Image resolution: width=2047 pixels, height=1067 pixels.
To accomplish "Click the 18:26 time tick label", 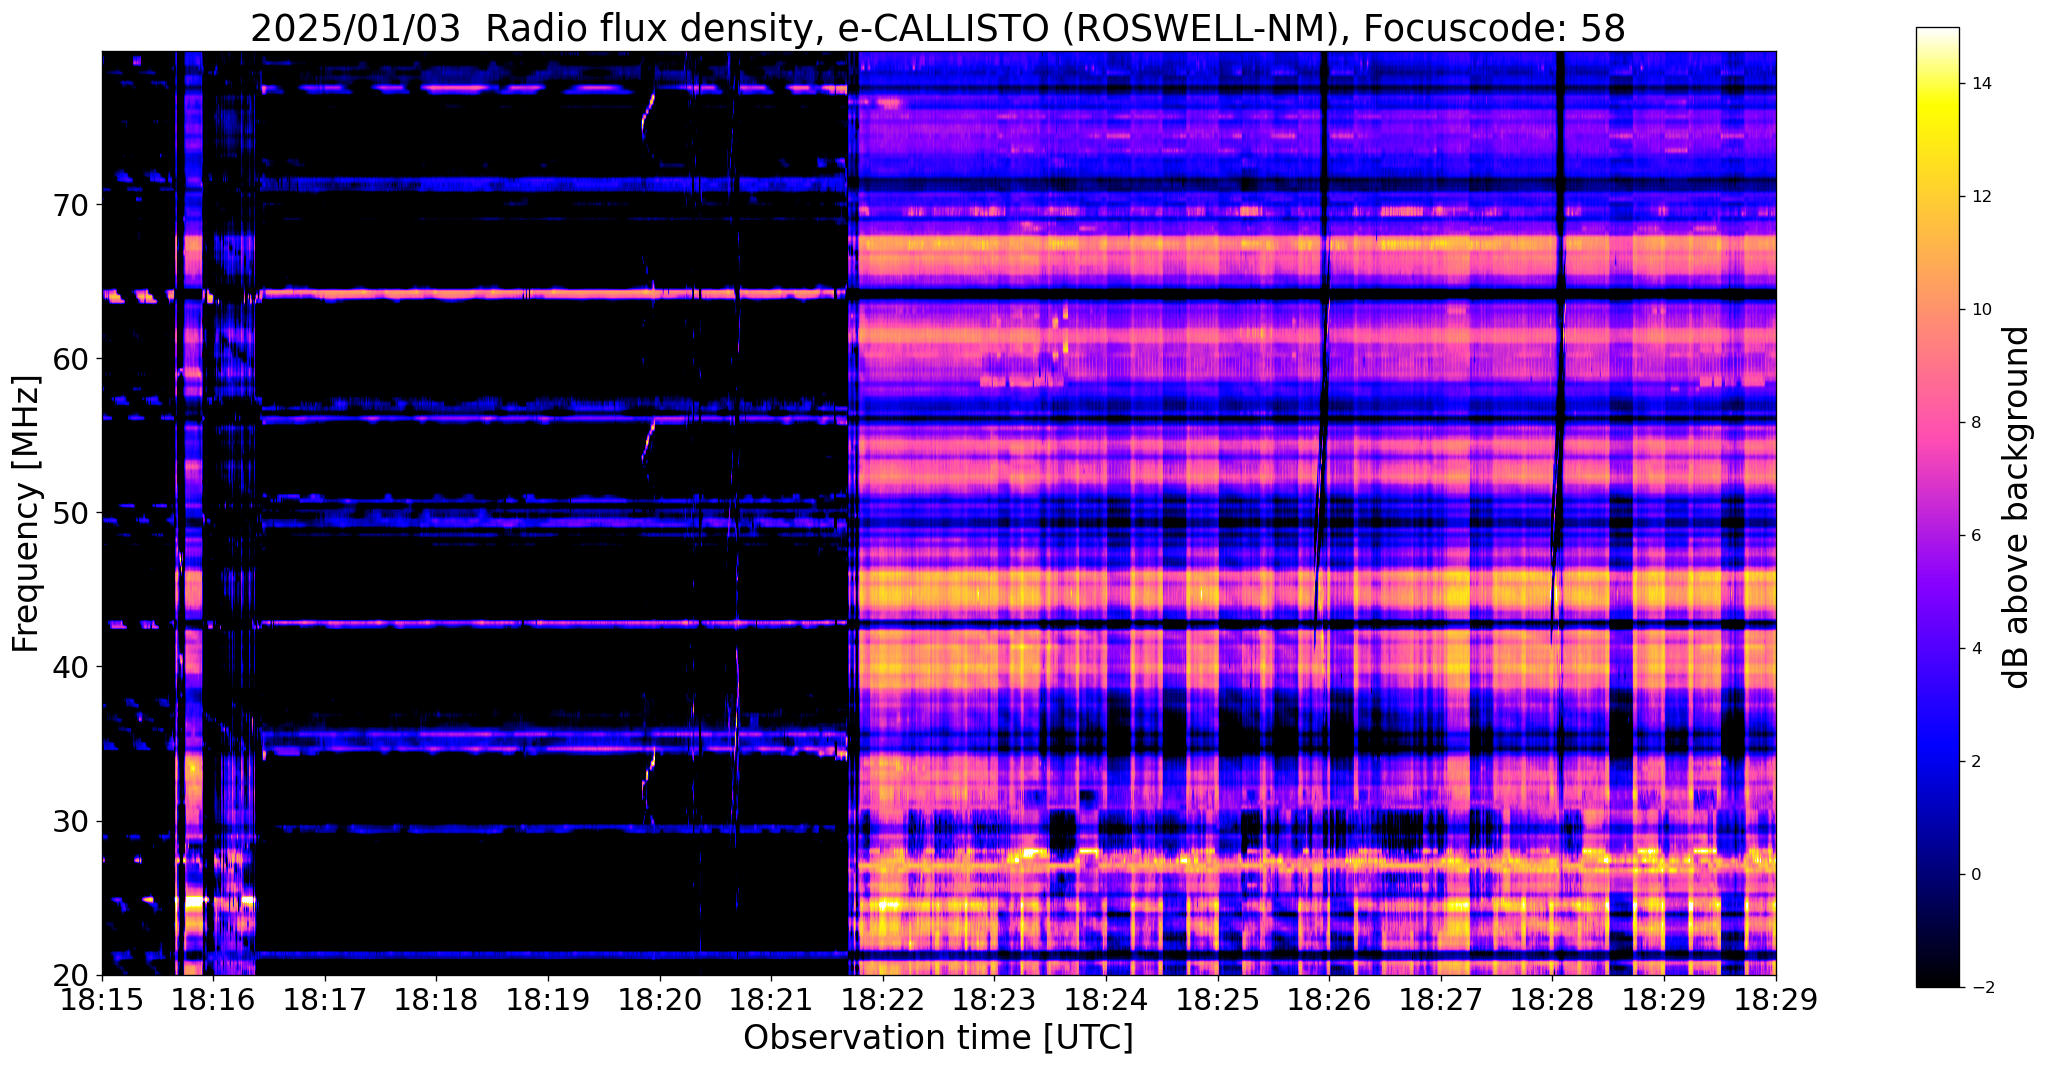I will pyautogui.click(x=1329, y=1000).
